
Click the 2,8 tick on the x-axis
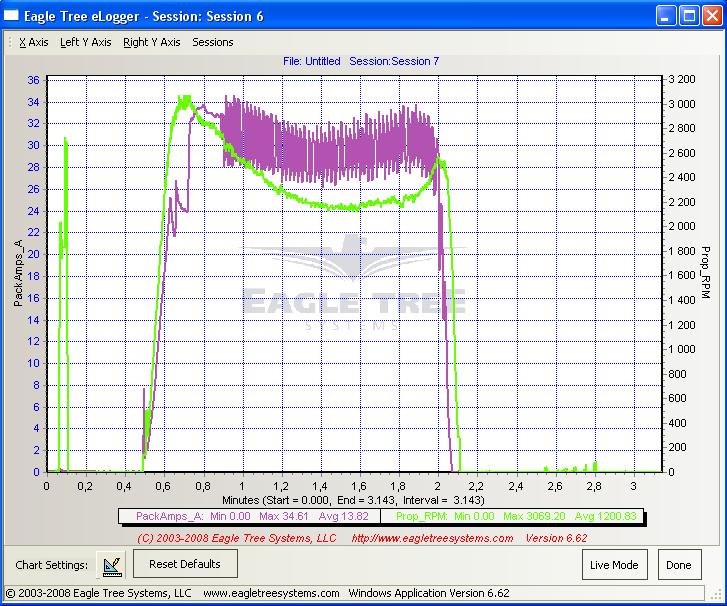[594, 486]
